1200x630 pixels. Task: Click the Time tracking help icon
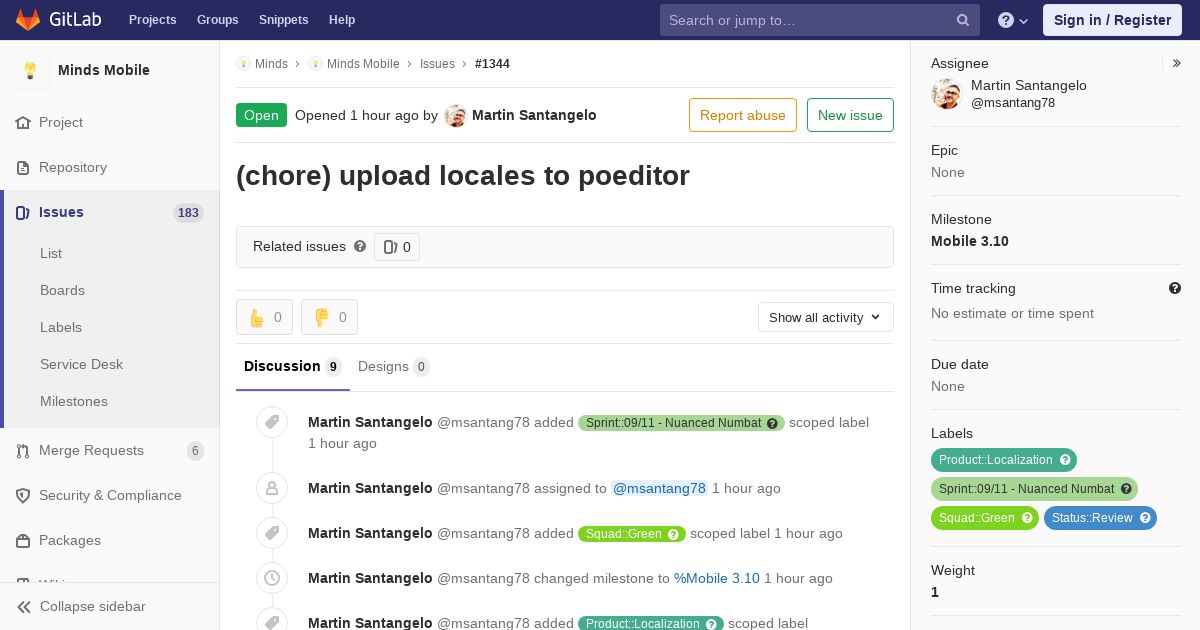pos(1175,288)
